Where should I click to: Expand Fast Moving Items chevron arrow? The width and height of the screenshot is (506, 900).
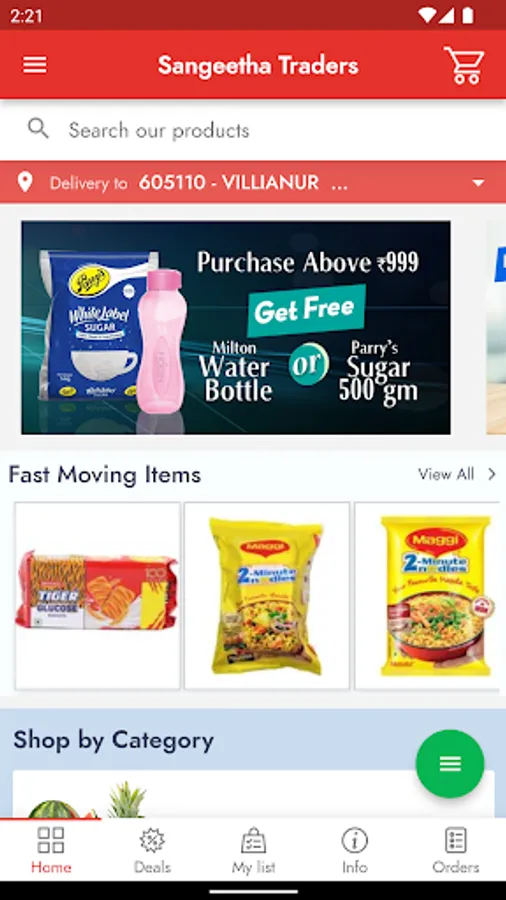tap(492, 474)
